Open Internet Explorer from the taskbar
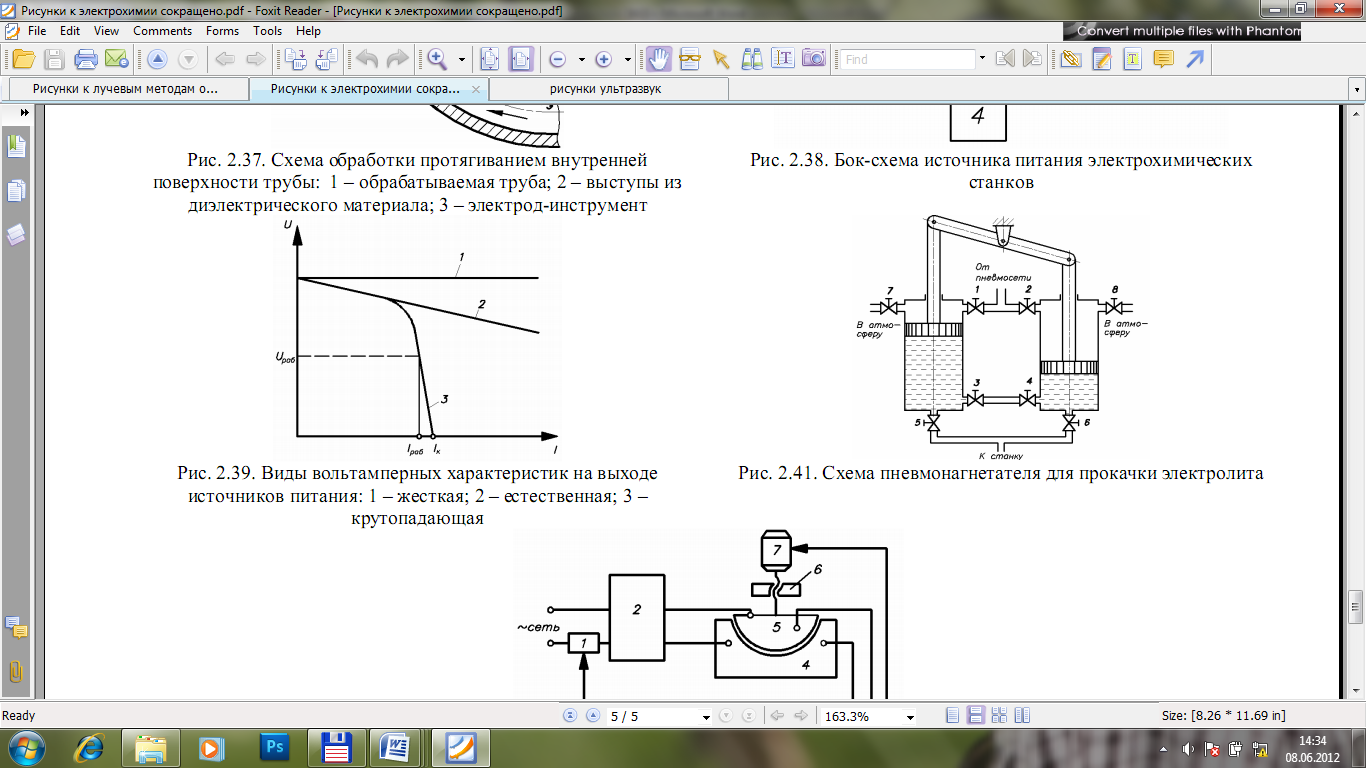The width and height of the screenshot is (1366, 768). click(90, 747)
